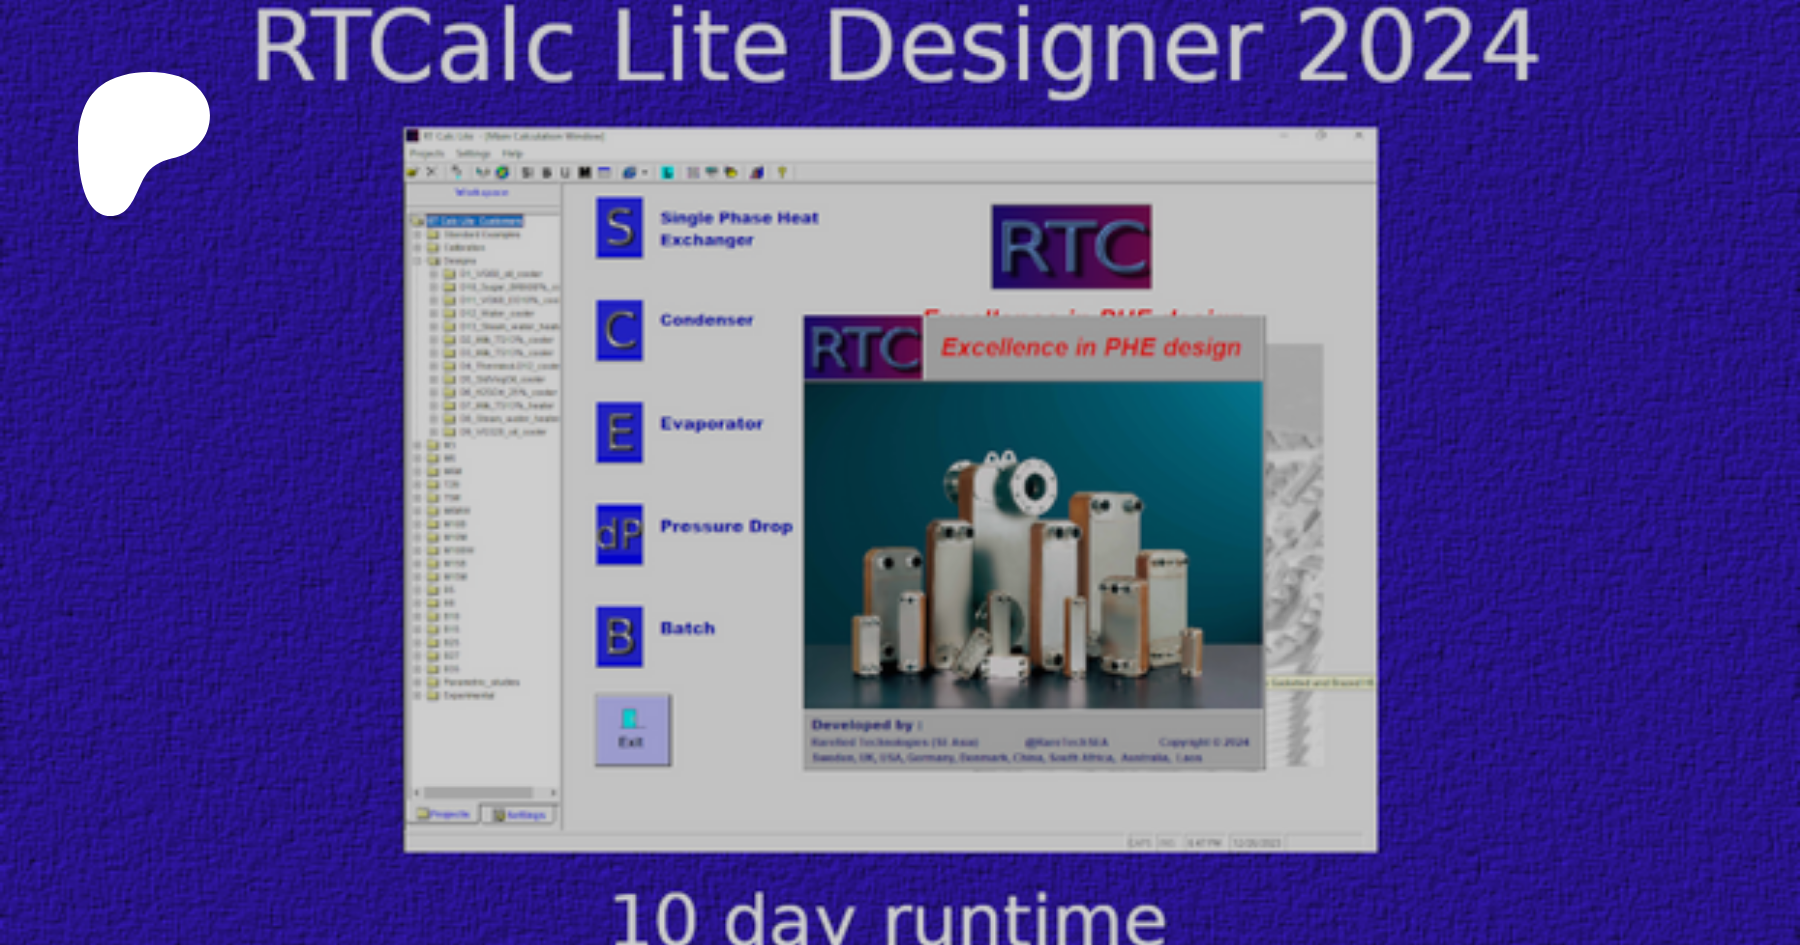
Task: Open the dP Pressure Drop calculator
Action: coord(619,535)
